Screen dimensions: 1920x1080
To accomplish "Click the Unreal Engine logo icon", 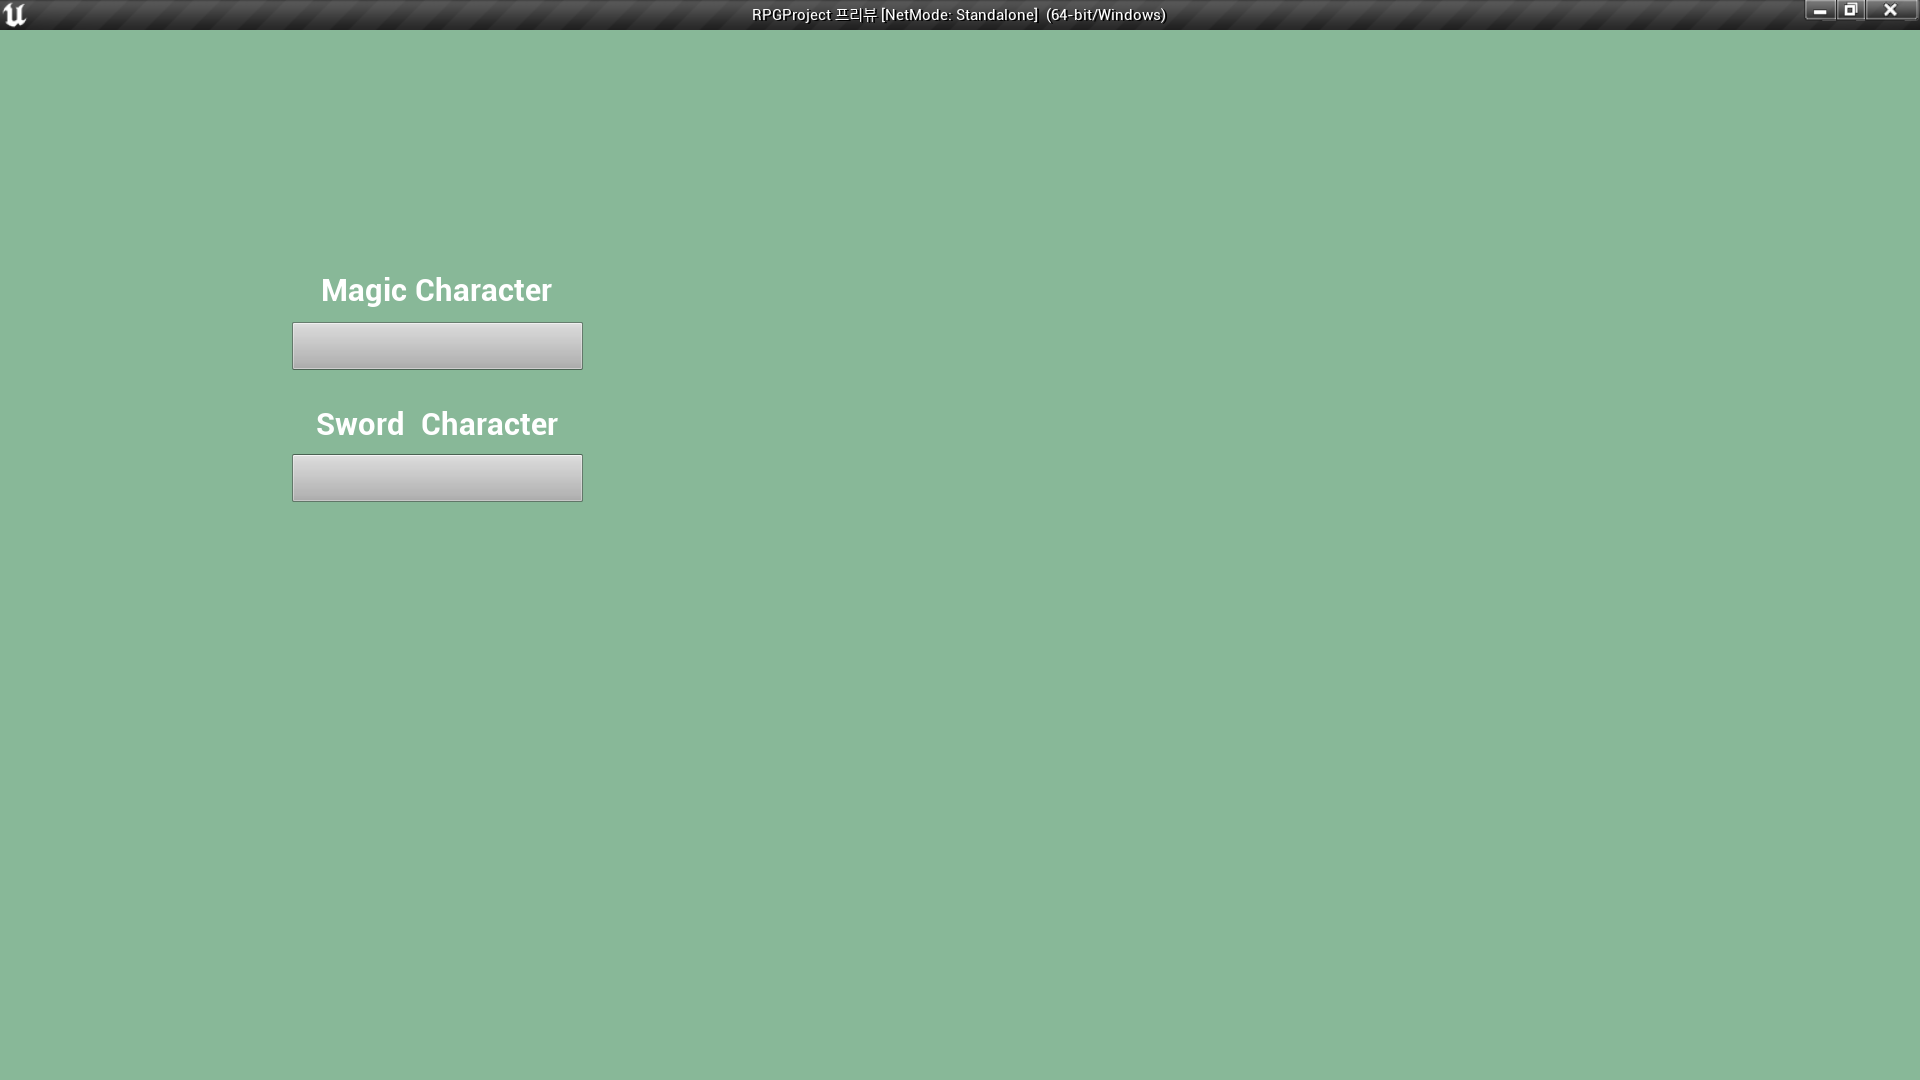I will [x=14, y=14].
